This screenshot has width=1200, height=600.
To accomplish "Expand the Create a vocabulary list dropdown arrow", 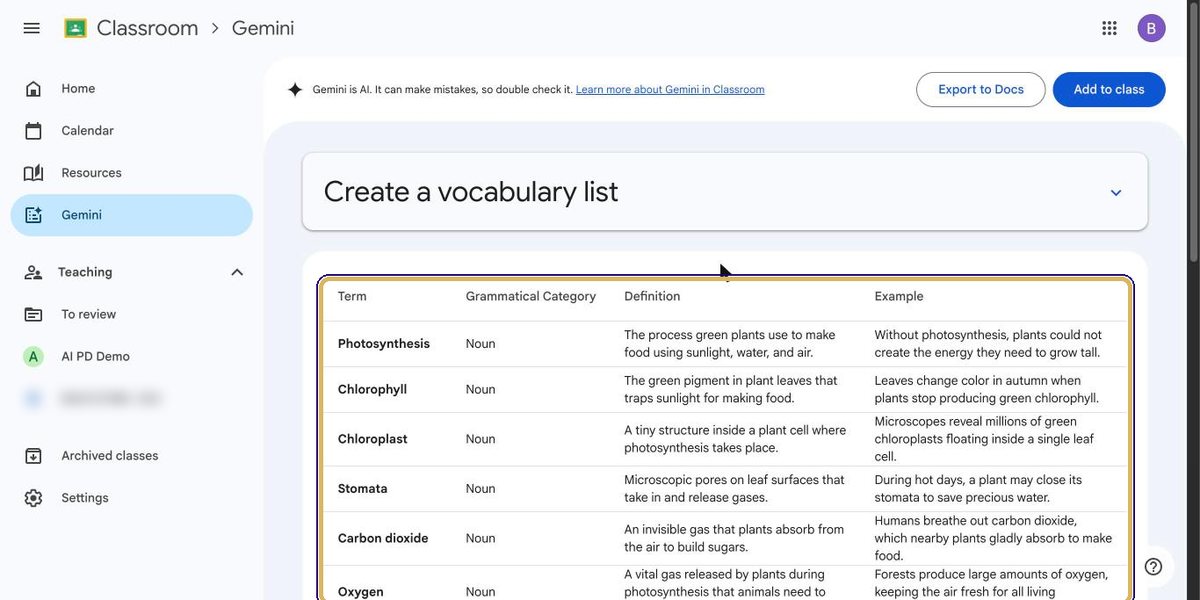I will pyautogui.click(x=1116, y=192).
